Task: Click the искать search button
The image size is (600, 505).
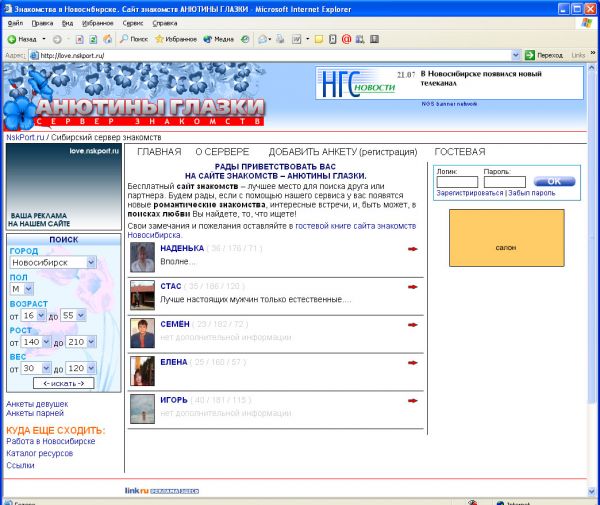Action: pyautogui.click(x=64, y=383)
